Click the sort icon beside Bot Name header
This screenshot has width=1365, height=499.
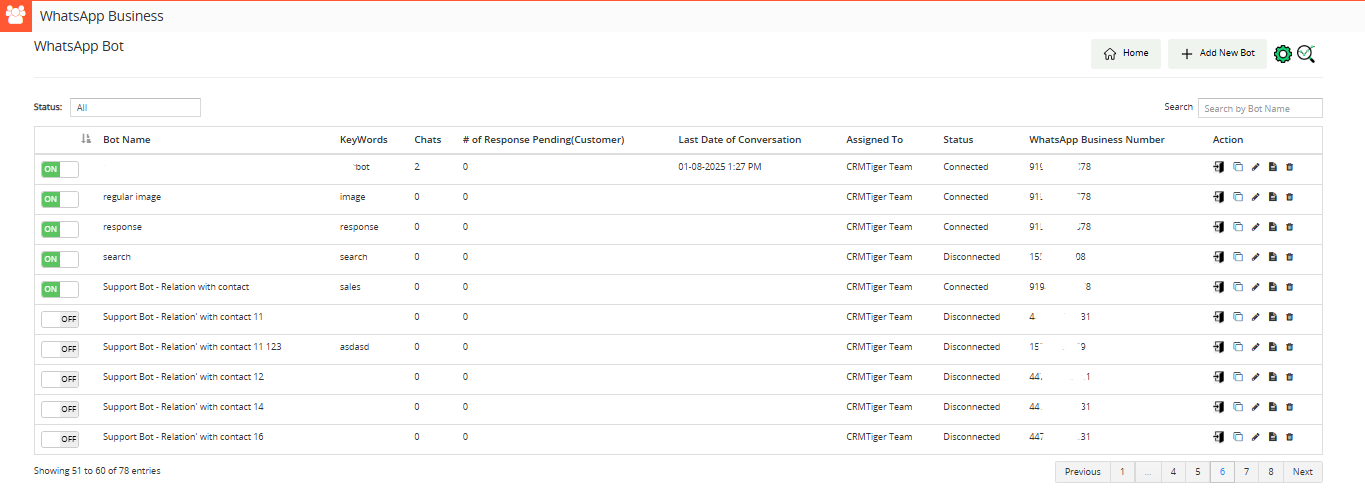coord(86,139)
